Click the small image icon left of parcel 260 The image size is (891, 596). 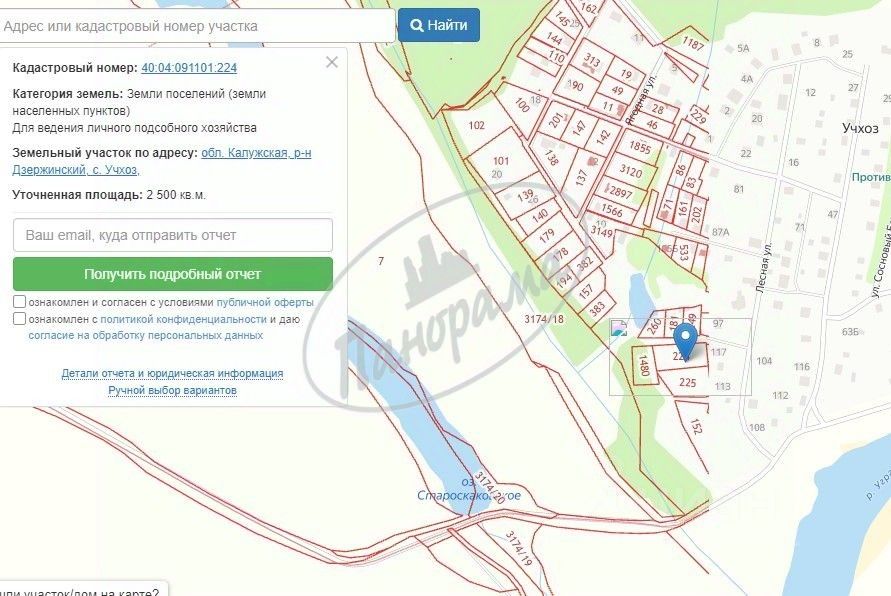[x=619, y=328]
